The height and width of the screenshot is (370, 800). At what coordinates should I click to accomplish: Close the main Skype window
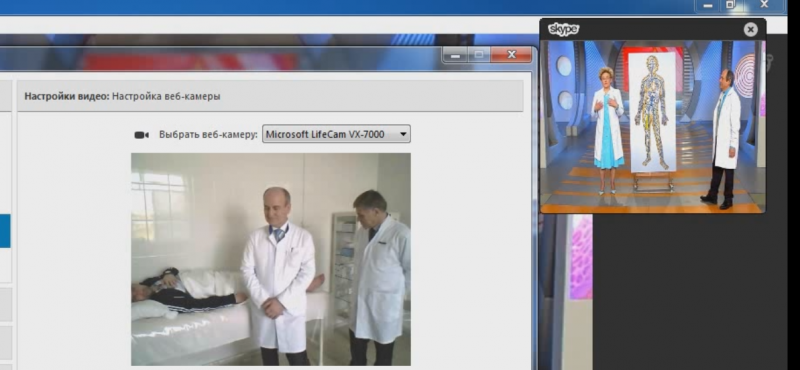pyautogui.click(x=764, y=5)
